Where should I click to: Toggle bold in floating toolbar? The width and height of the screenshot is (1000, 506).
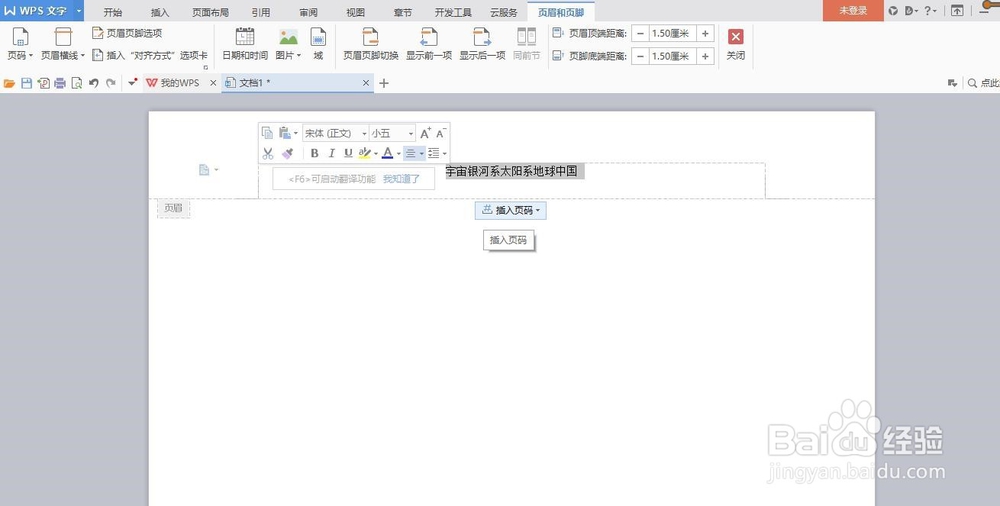coord(314,153)
